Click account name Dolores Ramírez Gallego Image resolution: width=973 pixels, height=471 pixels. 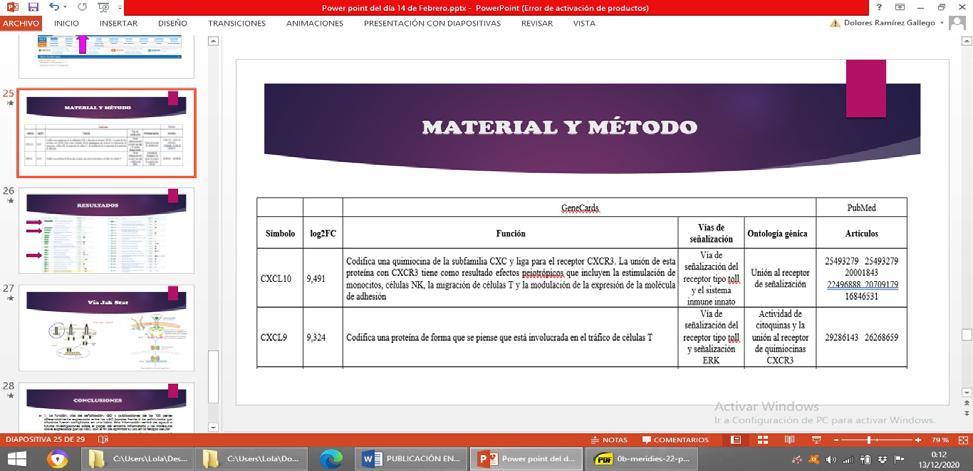coord(889,23)
